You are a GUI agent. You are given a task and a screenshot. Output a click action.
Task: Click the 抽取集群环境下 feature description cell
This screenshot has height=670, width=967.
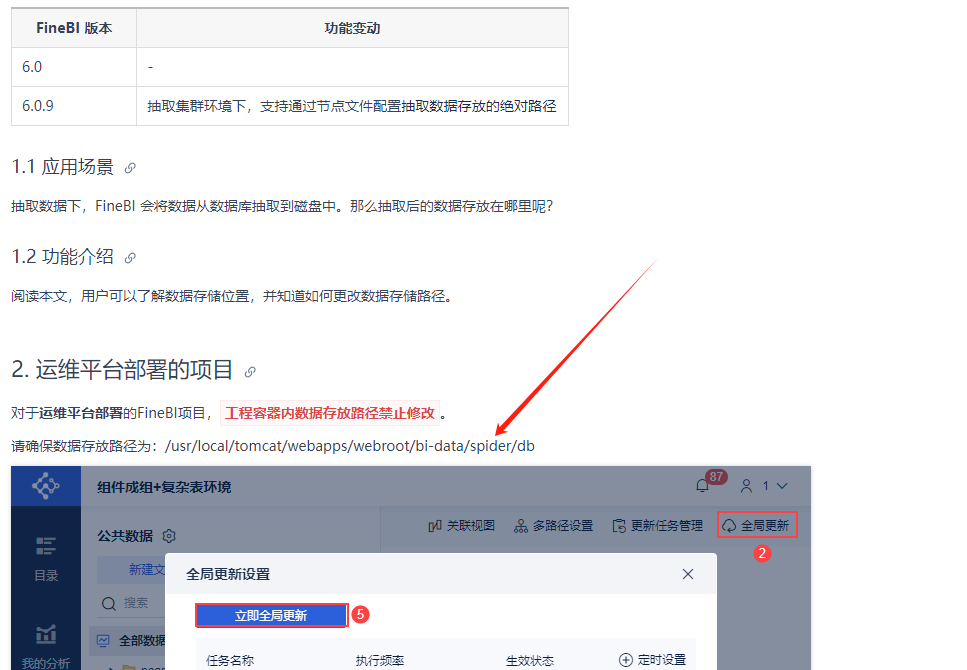[x=352, y=106]
